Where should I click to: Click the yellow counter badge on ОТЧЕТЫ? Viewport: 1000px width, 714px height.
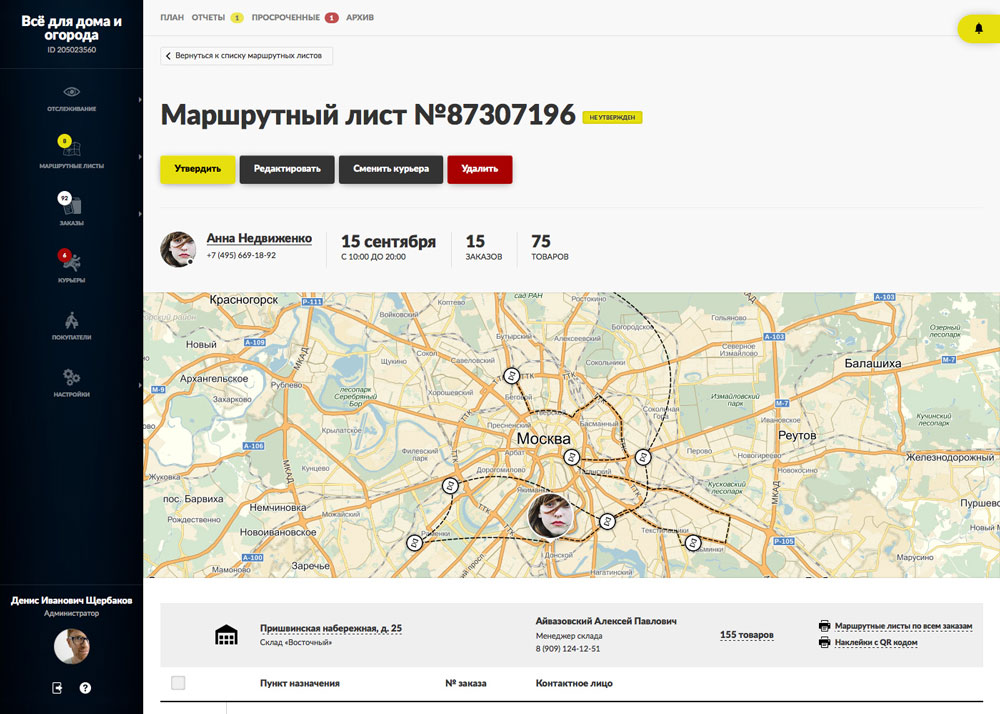tap(237, 18)
